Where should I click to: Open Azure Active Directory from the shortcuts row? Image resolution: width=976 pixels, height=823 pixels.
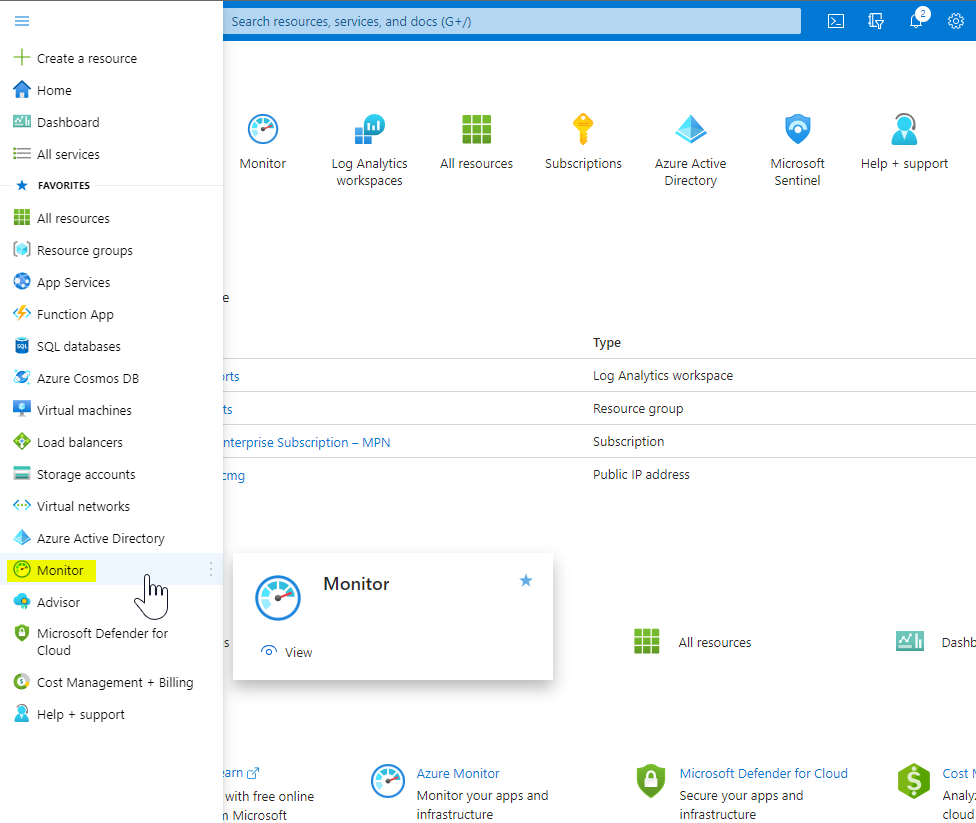(690, 130)
